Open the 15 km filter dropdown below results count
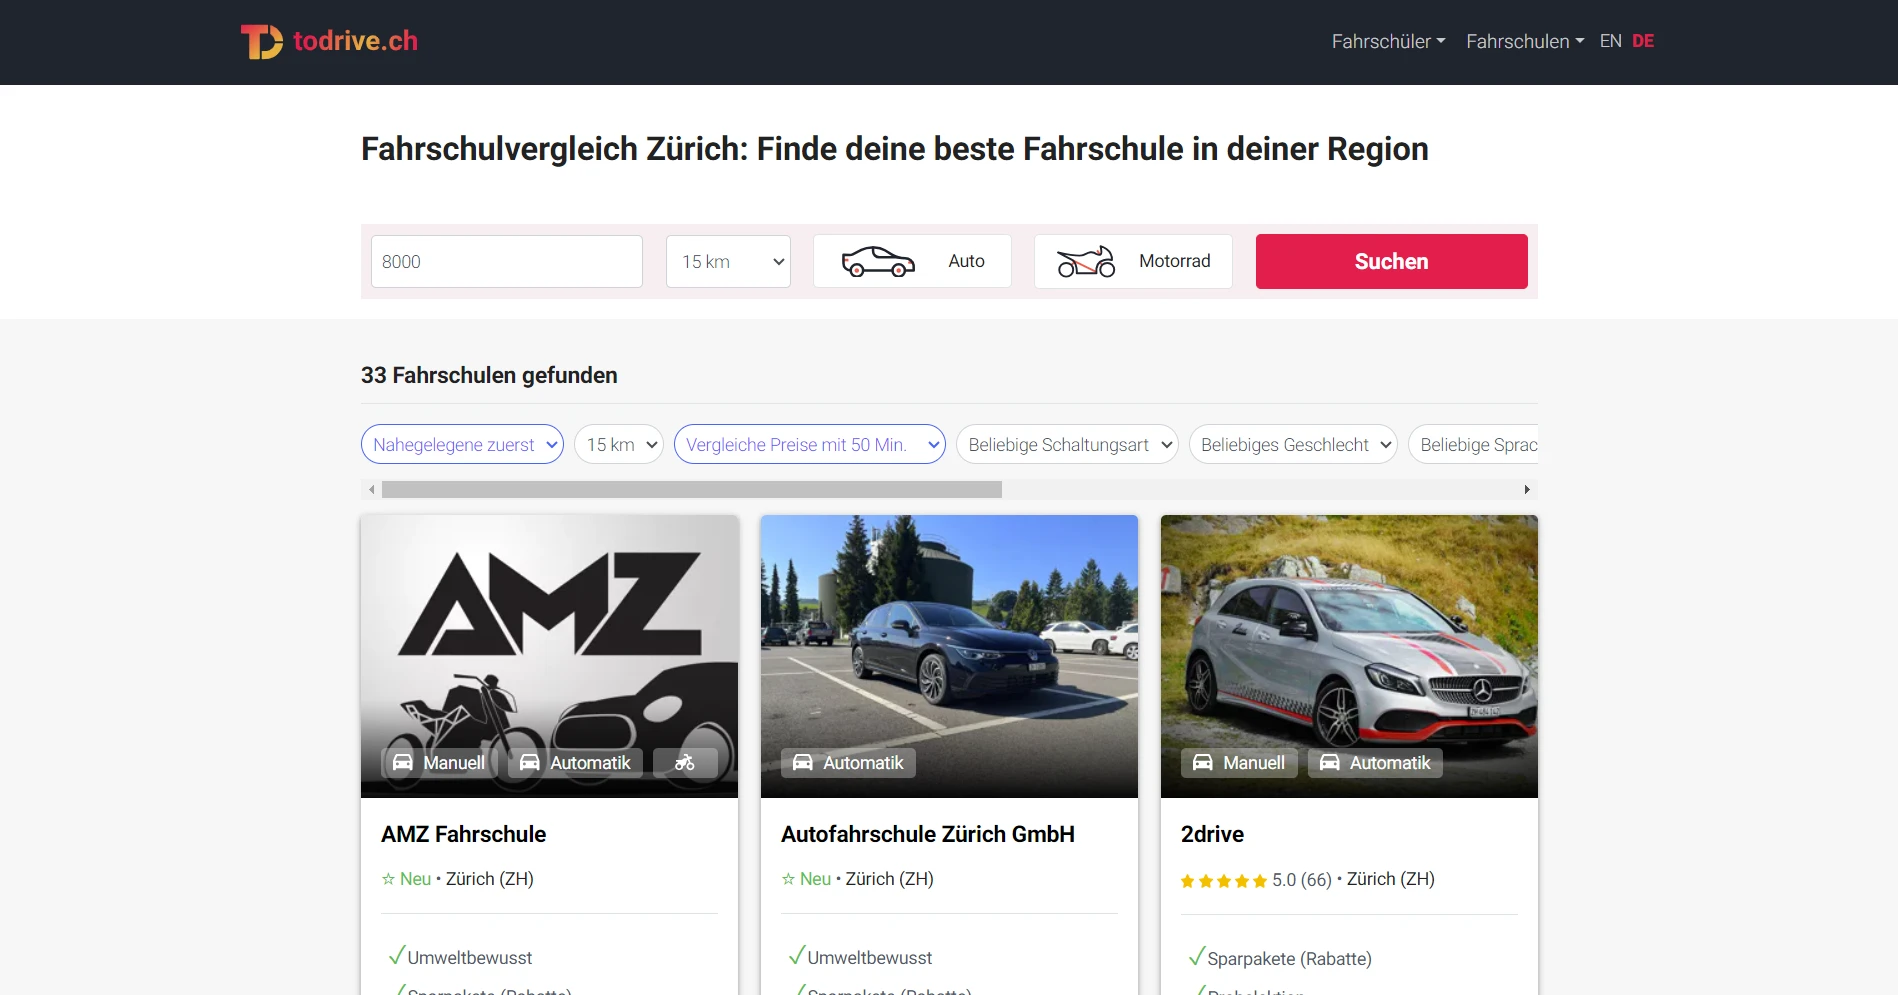The image size is (1898, 995). coord(619,445)
